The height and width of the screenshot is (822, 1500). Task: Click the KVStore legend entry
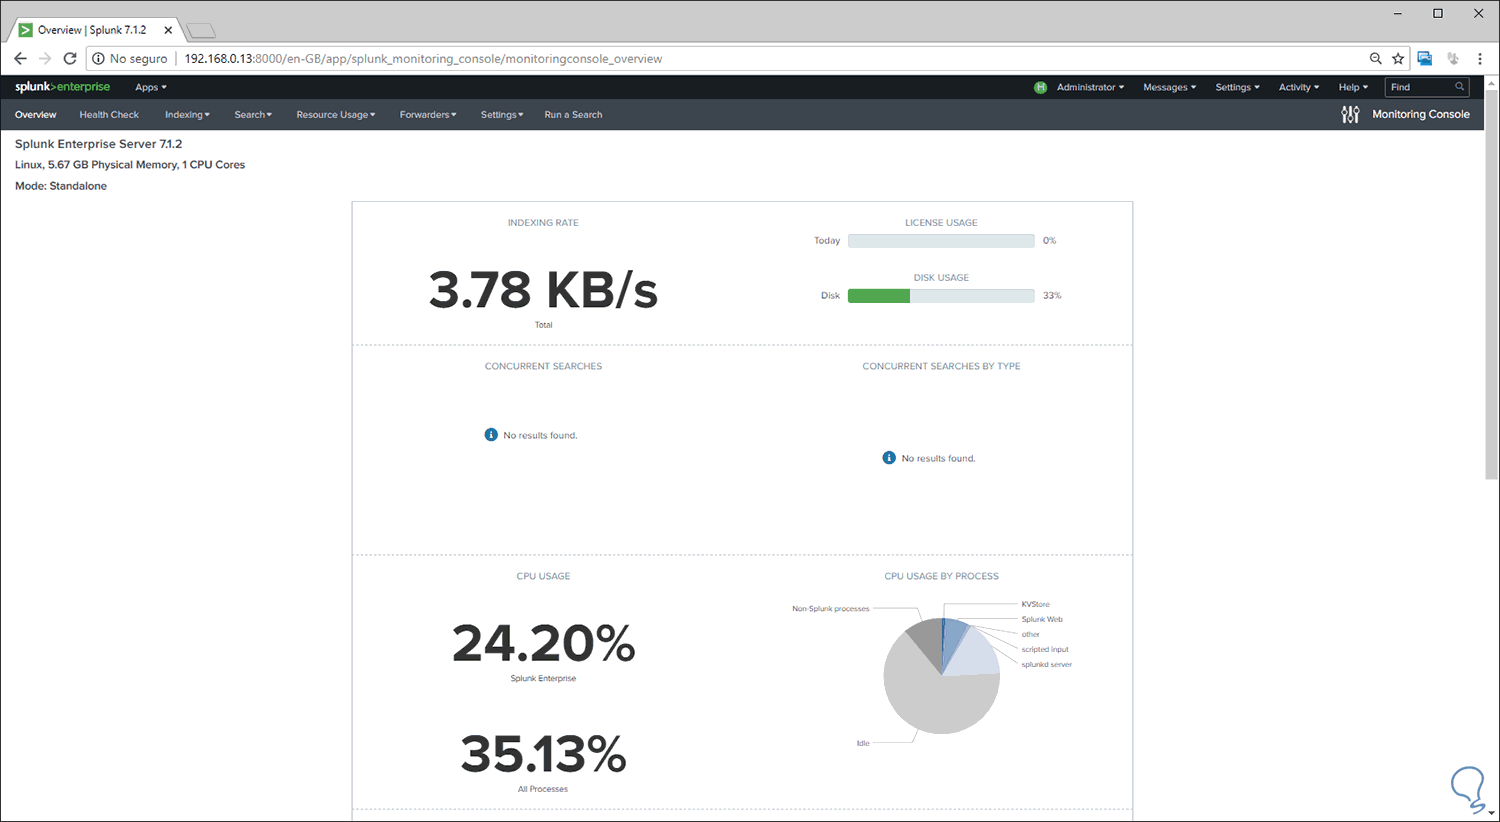pos(1034,604)
